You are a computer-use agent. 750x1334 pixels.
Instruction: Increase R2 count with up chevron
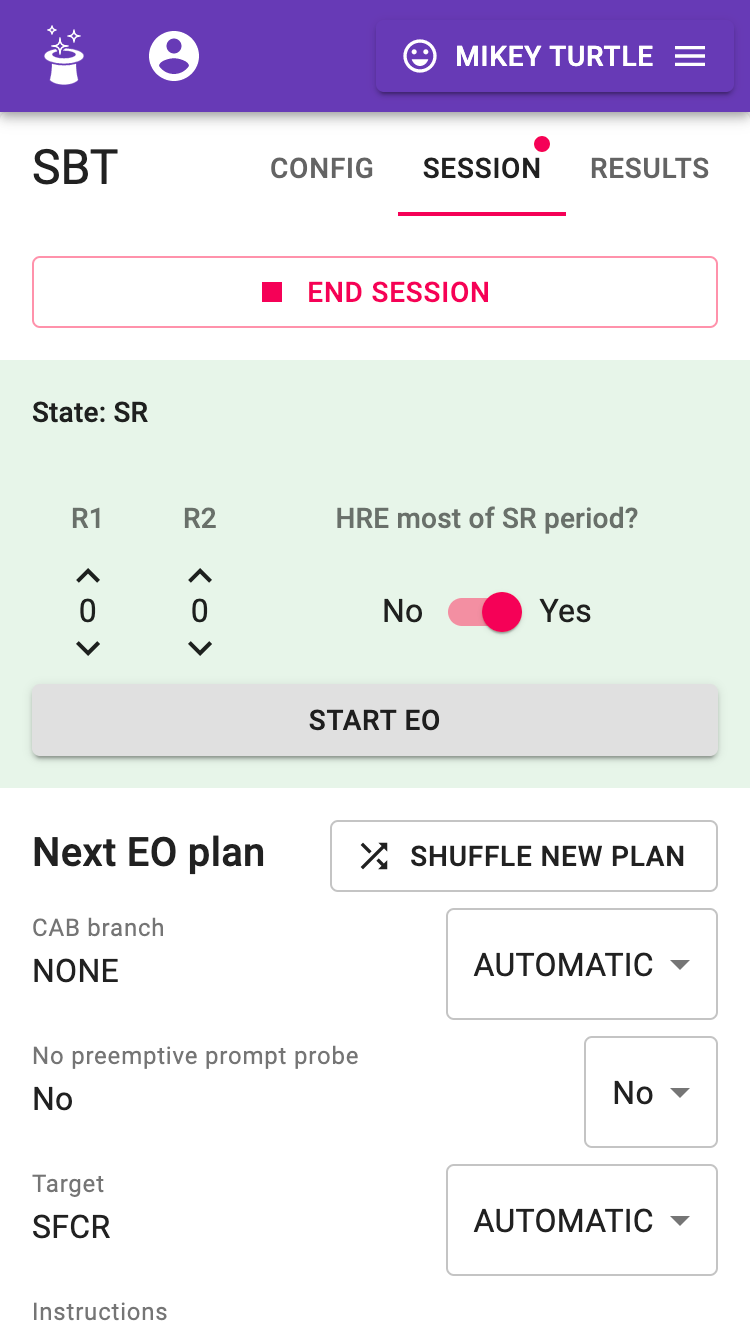coord(200,576)
